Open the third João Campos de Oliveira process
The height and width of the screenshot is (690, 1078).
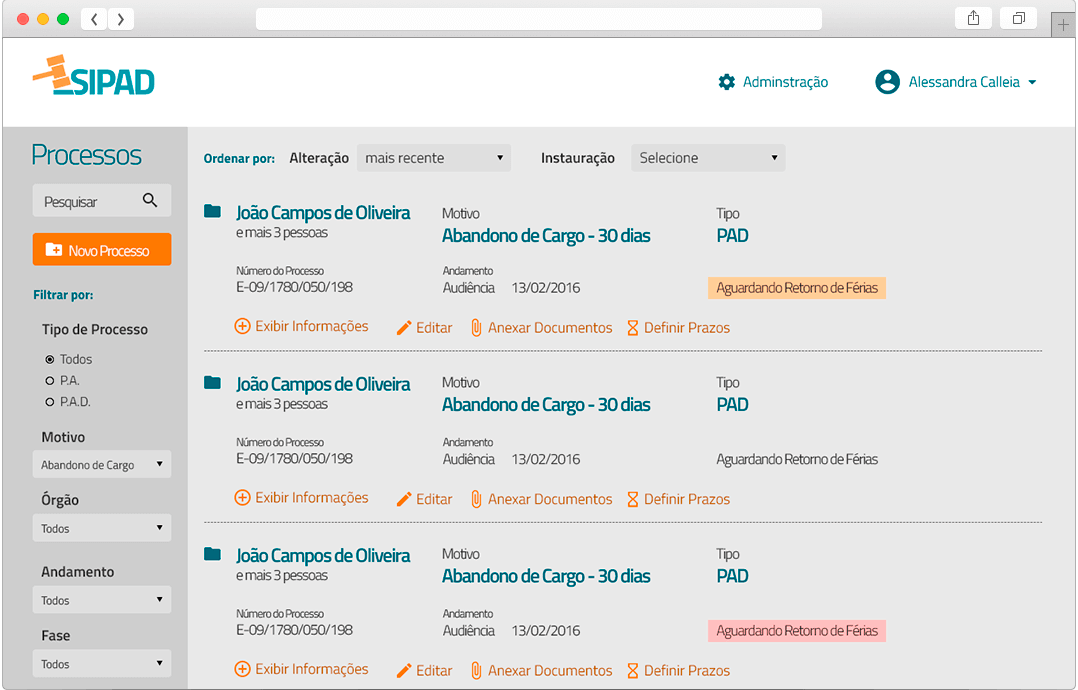click(x=322, y=556)
